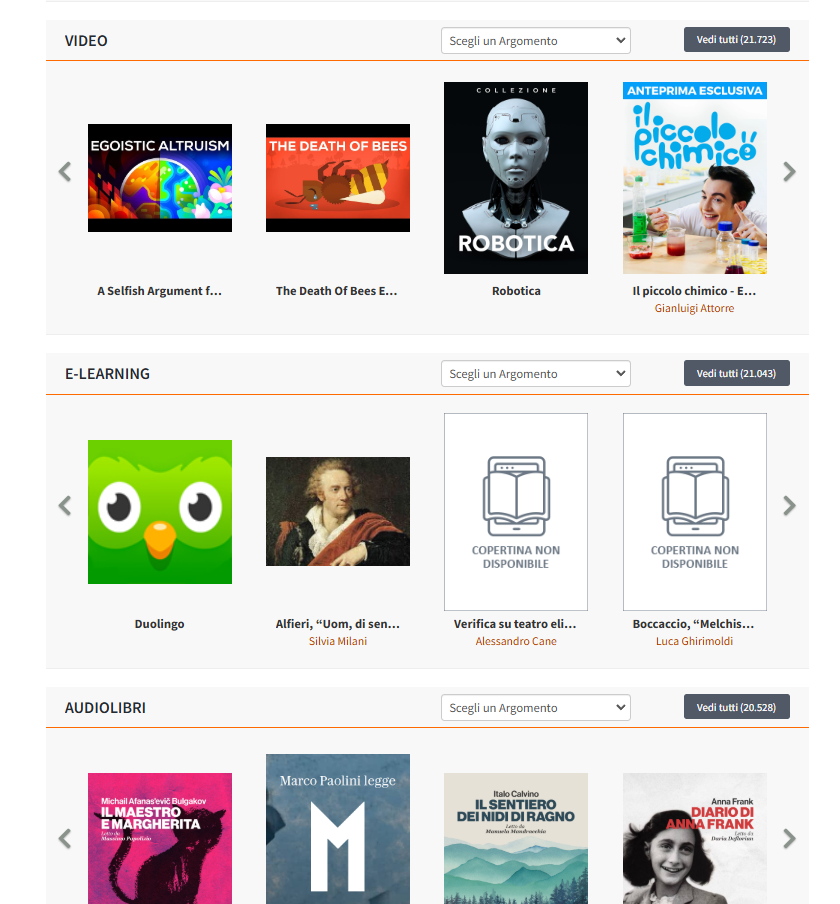
Task: Go to previous items in Video carousel
Action: 65,172
